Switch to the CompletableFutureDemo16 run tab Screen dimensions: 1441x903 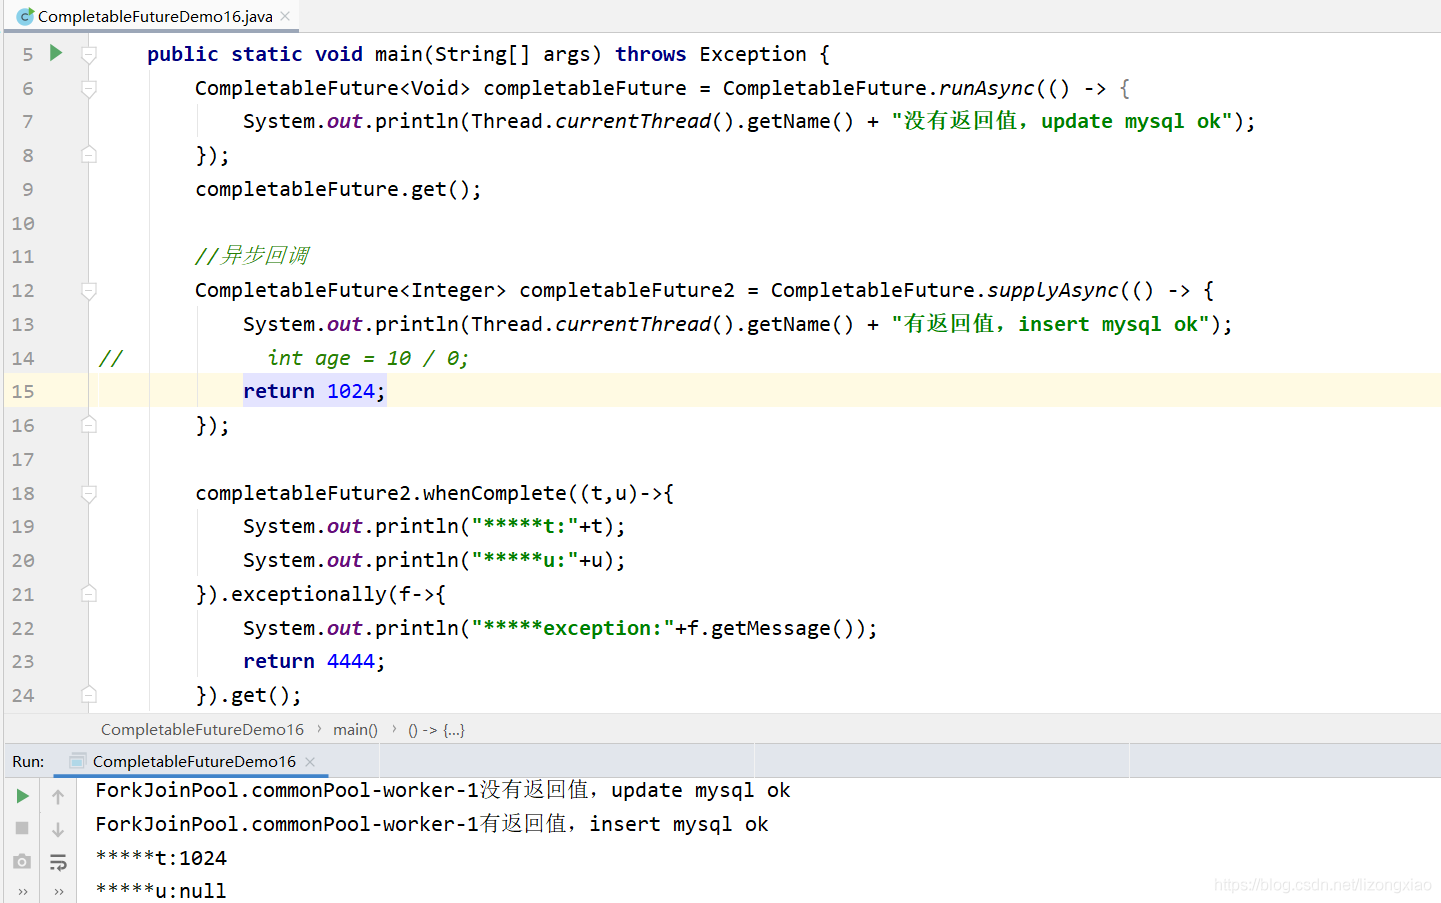coord(194,762)
